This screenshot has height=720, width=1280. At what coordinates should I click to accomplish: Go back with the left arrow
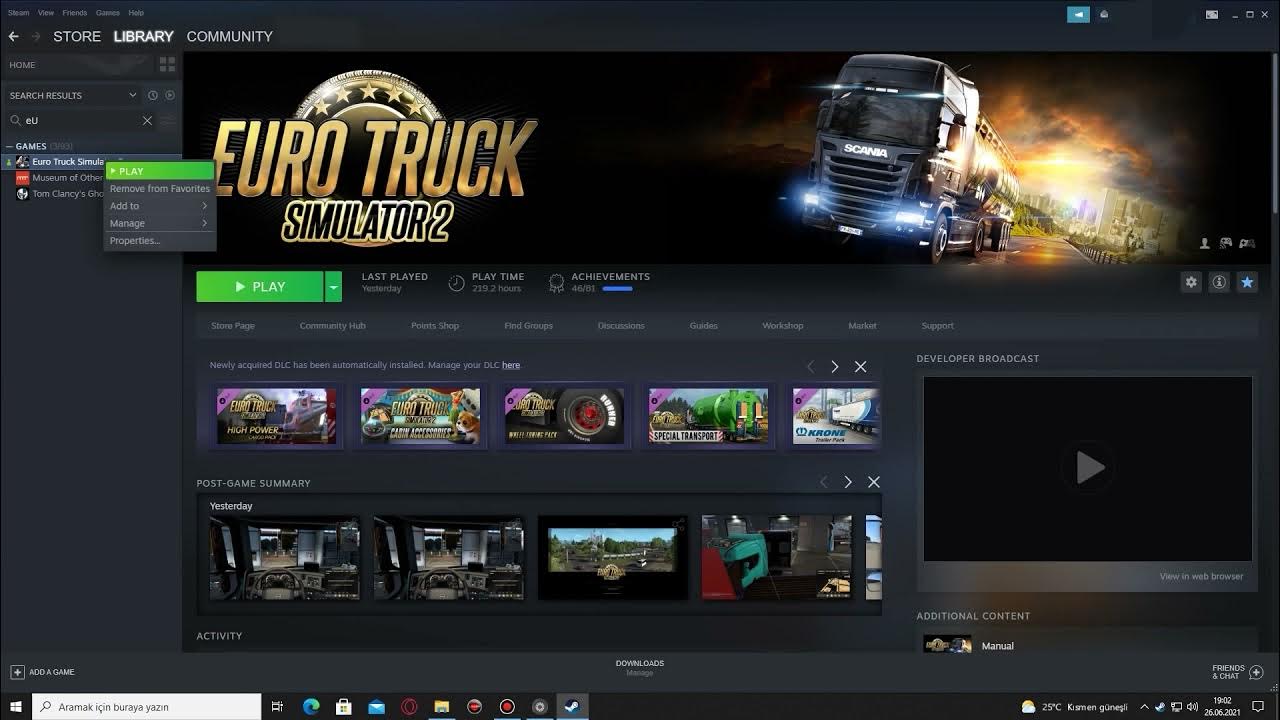click(13, 36)
